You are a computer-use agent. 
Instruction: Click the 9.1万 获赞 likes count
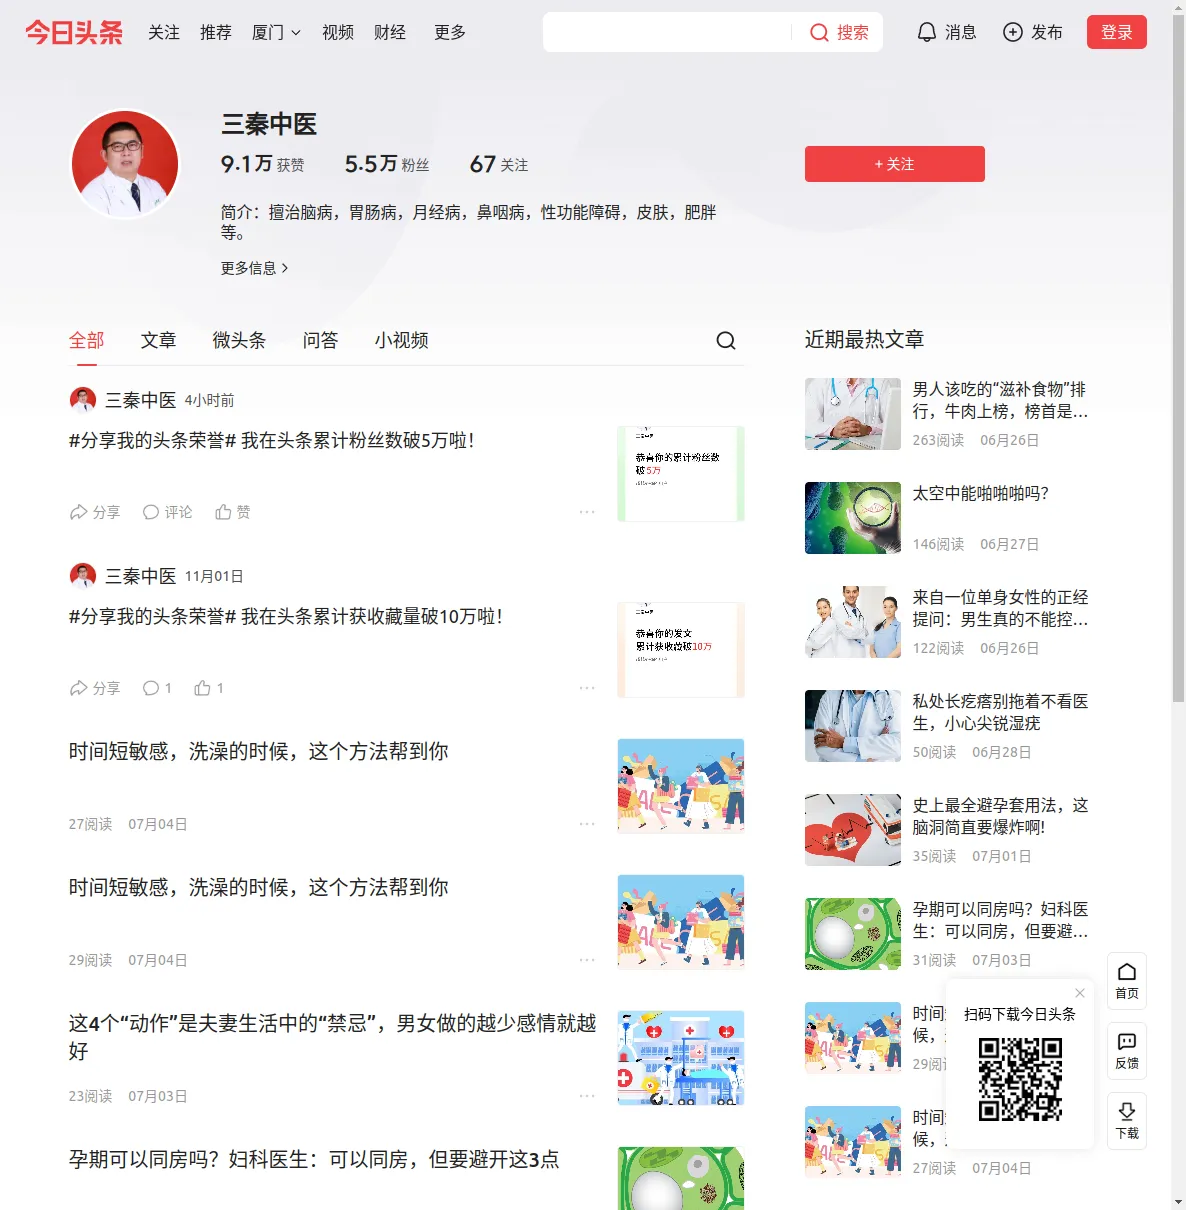(263, 164)
